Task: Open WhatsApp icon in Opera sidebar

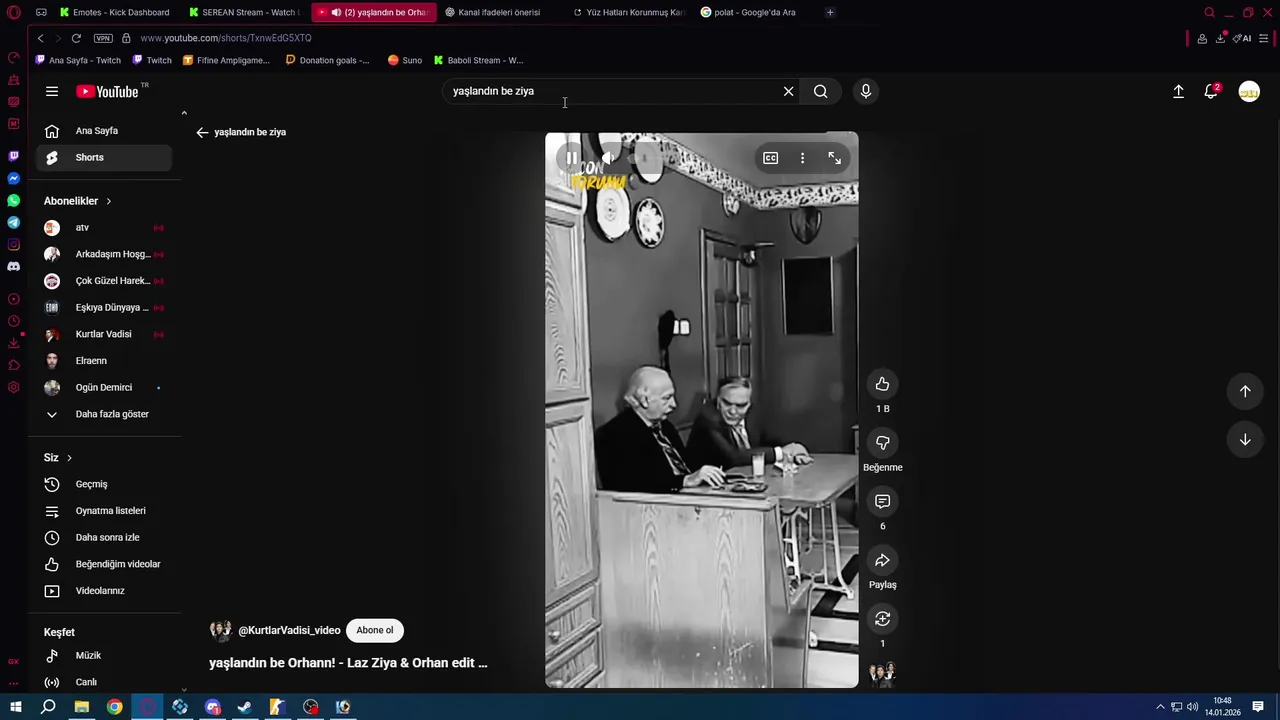Action: (13, 200)
